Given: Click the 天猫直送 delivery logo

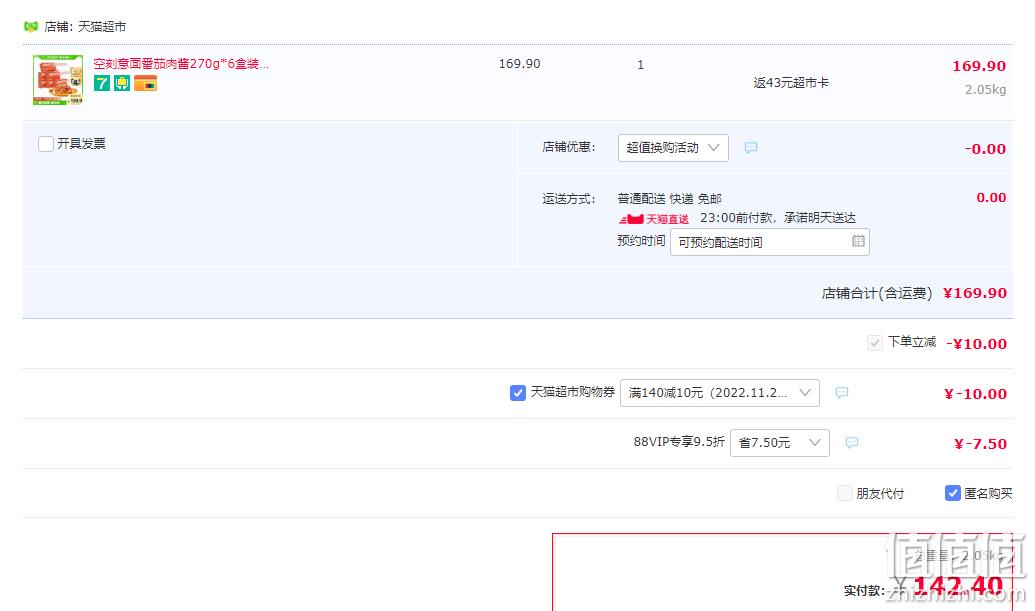Looking at the screenshot, I should pos(653,219).
